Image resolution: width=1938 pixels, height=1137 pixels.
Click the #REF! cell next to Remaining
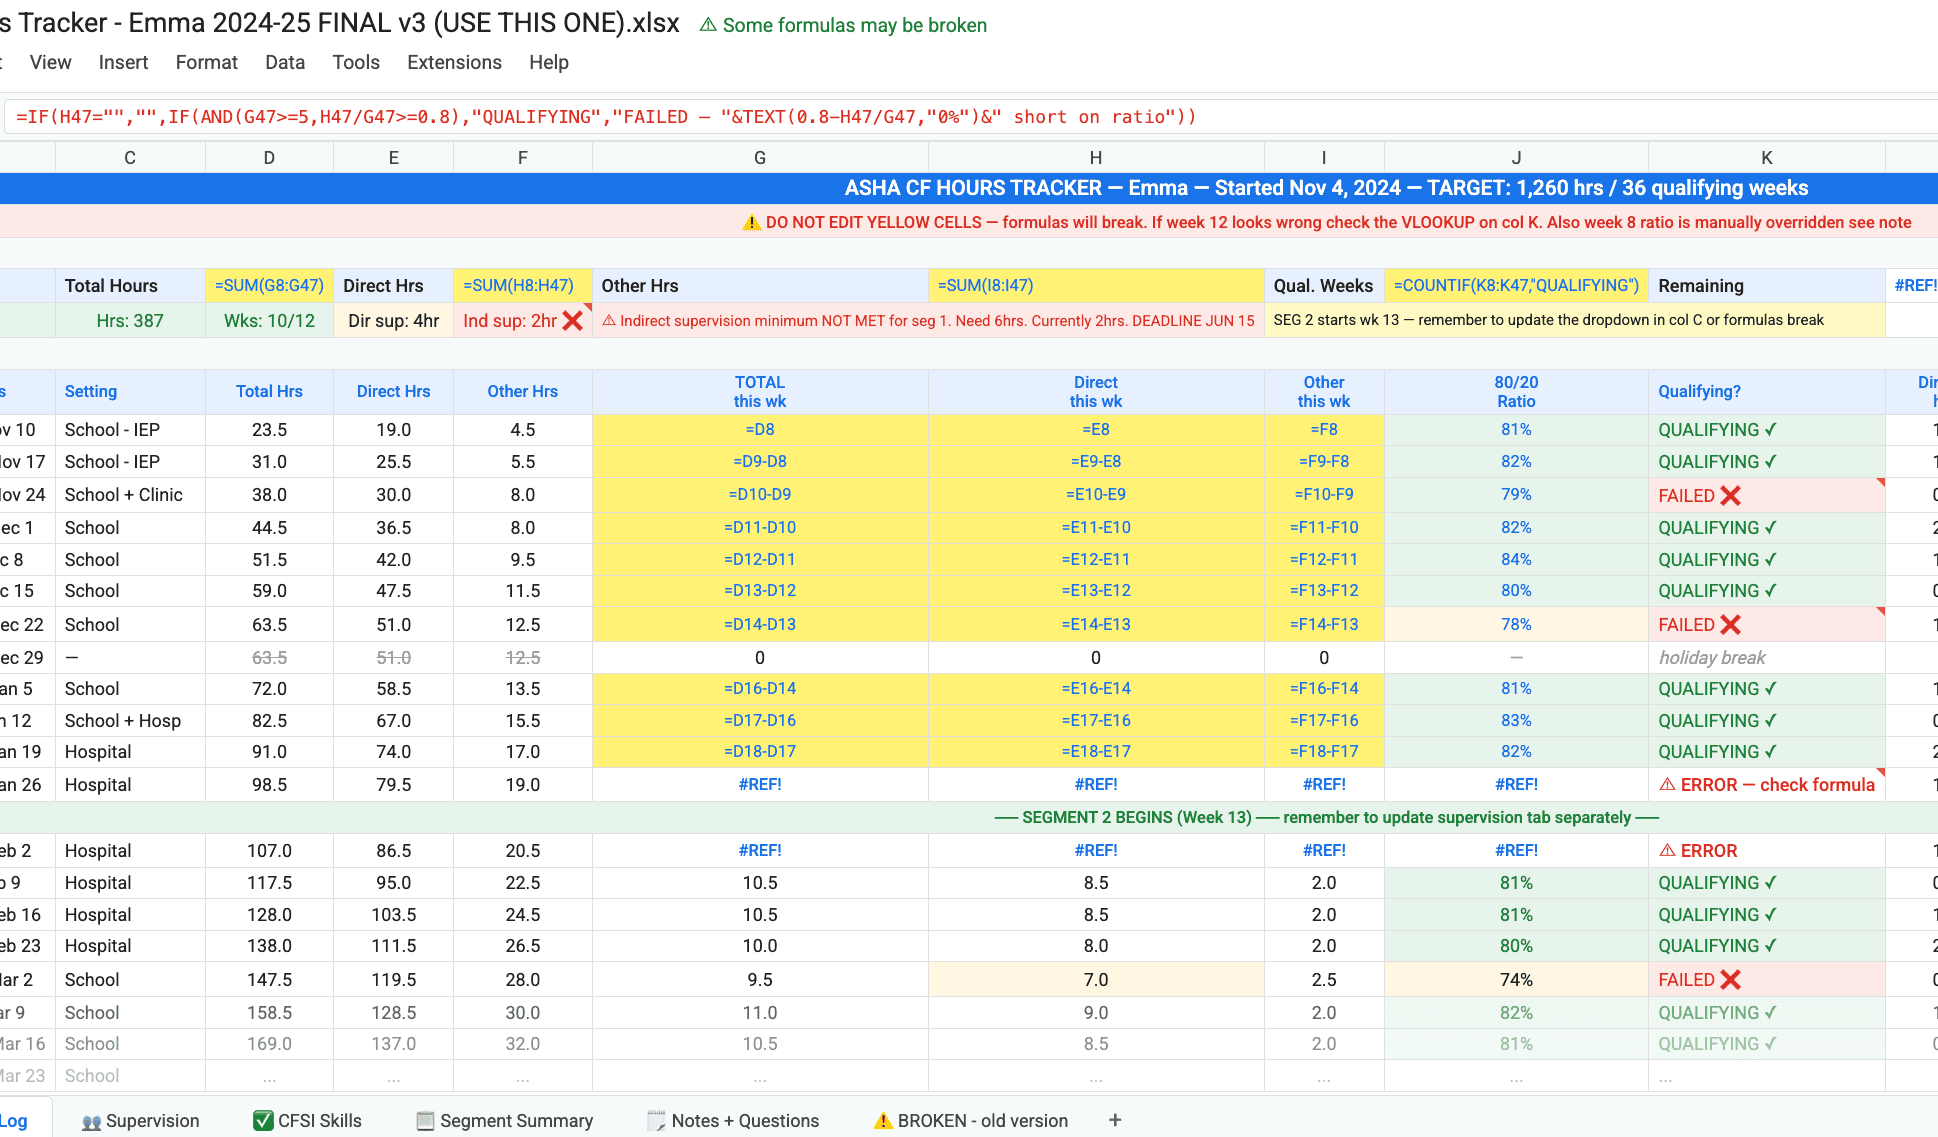pos(1912,286)
